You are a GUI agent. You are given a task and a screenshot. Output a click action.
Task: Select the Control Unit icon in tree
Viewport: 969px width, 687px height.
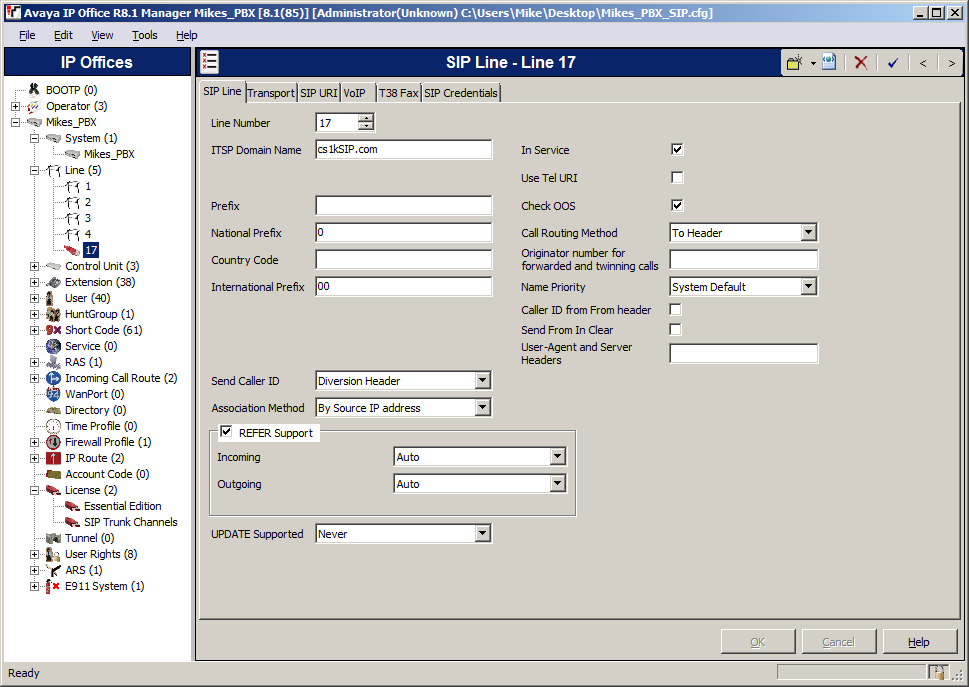click(54, 266)
